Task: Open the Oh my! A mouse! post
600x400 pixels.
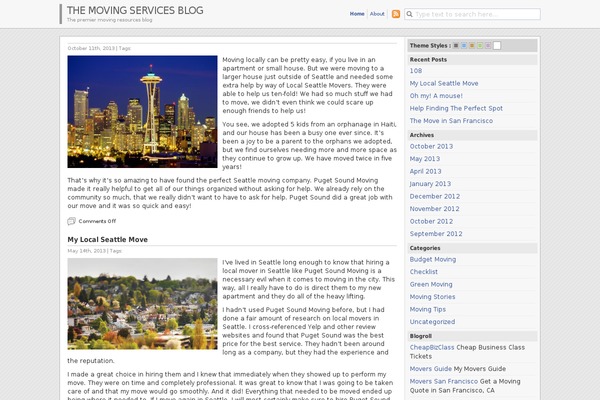Action: click(x=436, y=96)
